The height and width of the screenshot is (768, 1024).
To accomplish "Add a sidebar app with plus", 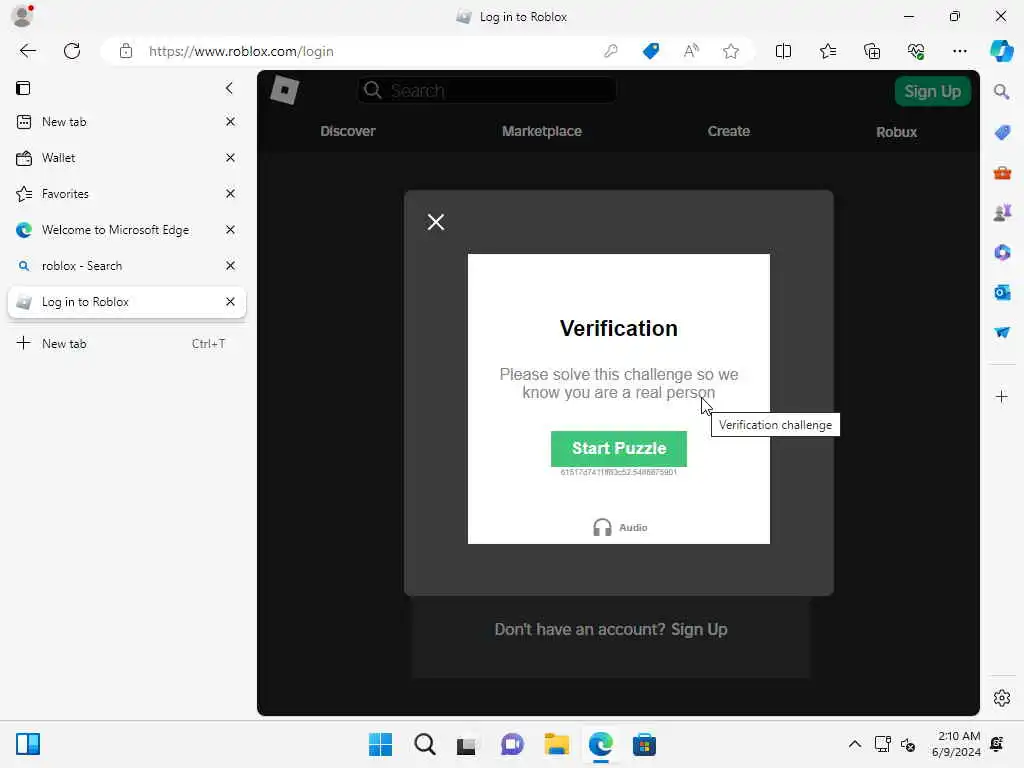I will point(1002,396).
